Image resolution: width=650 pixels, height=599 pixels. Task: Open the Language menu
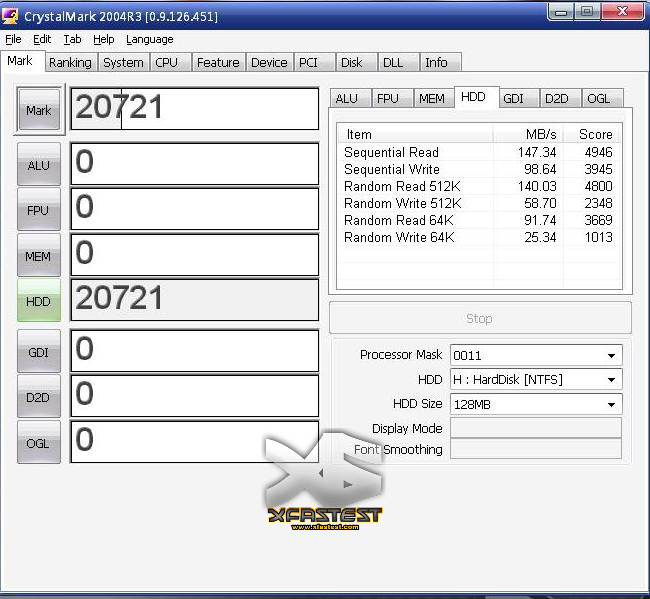[150, 39]
